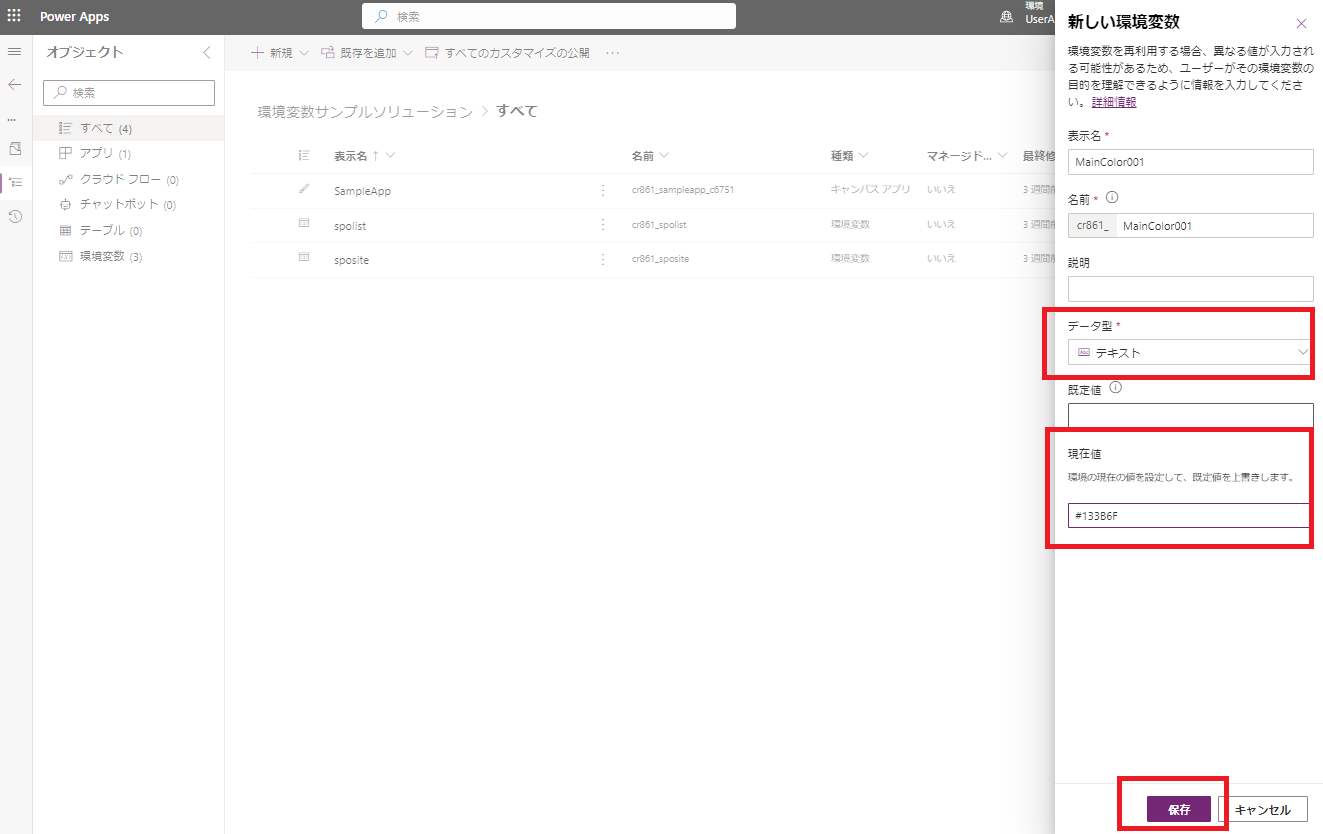This screenshot has height=834, width=1323.
Task: Click the back arrow in left rail
Action: [14, 85]
